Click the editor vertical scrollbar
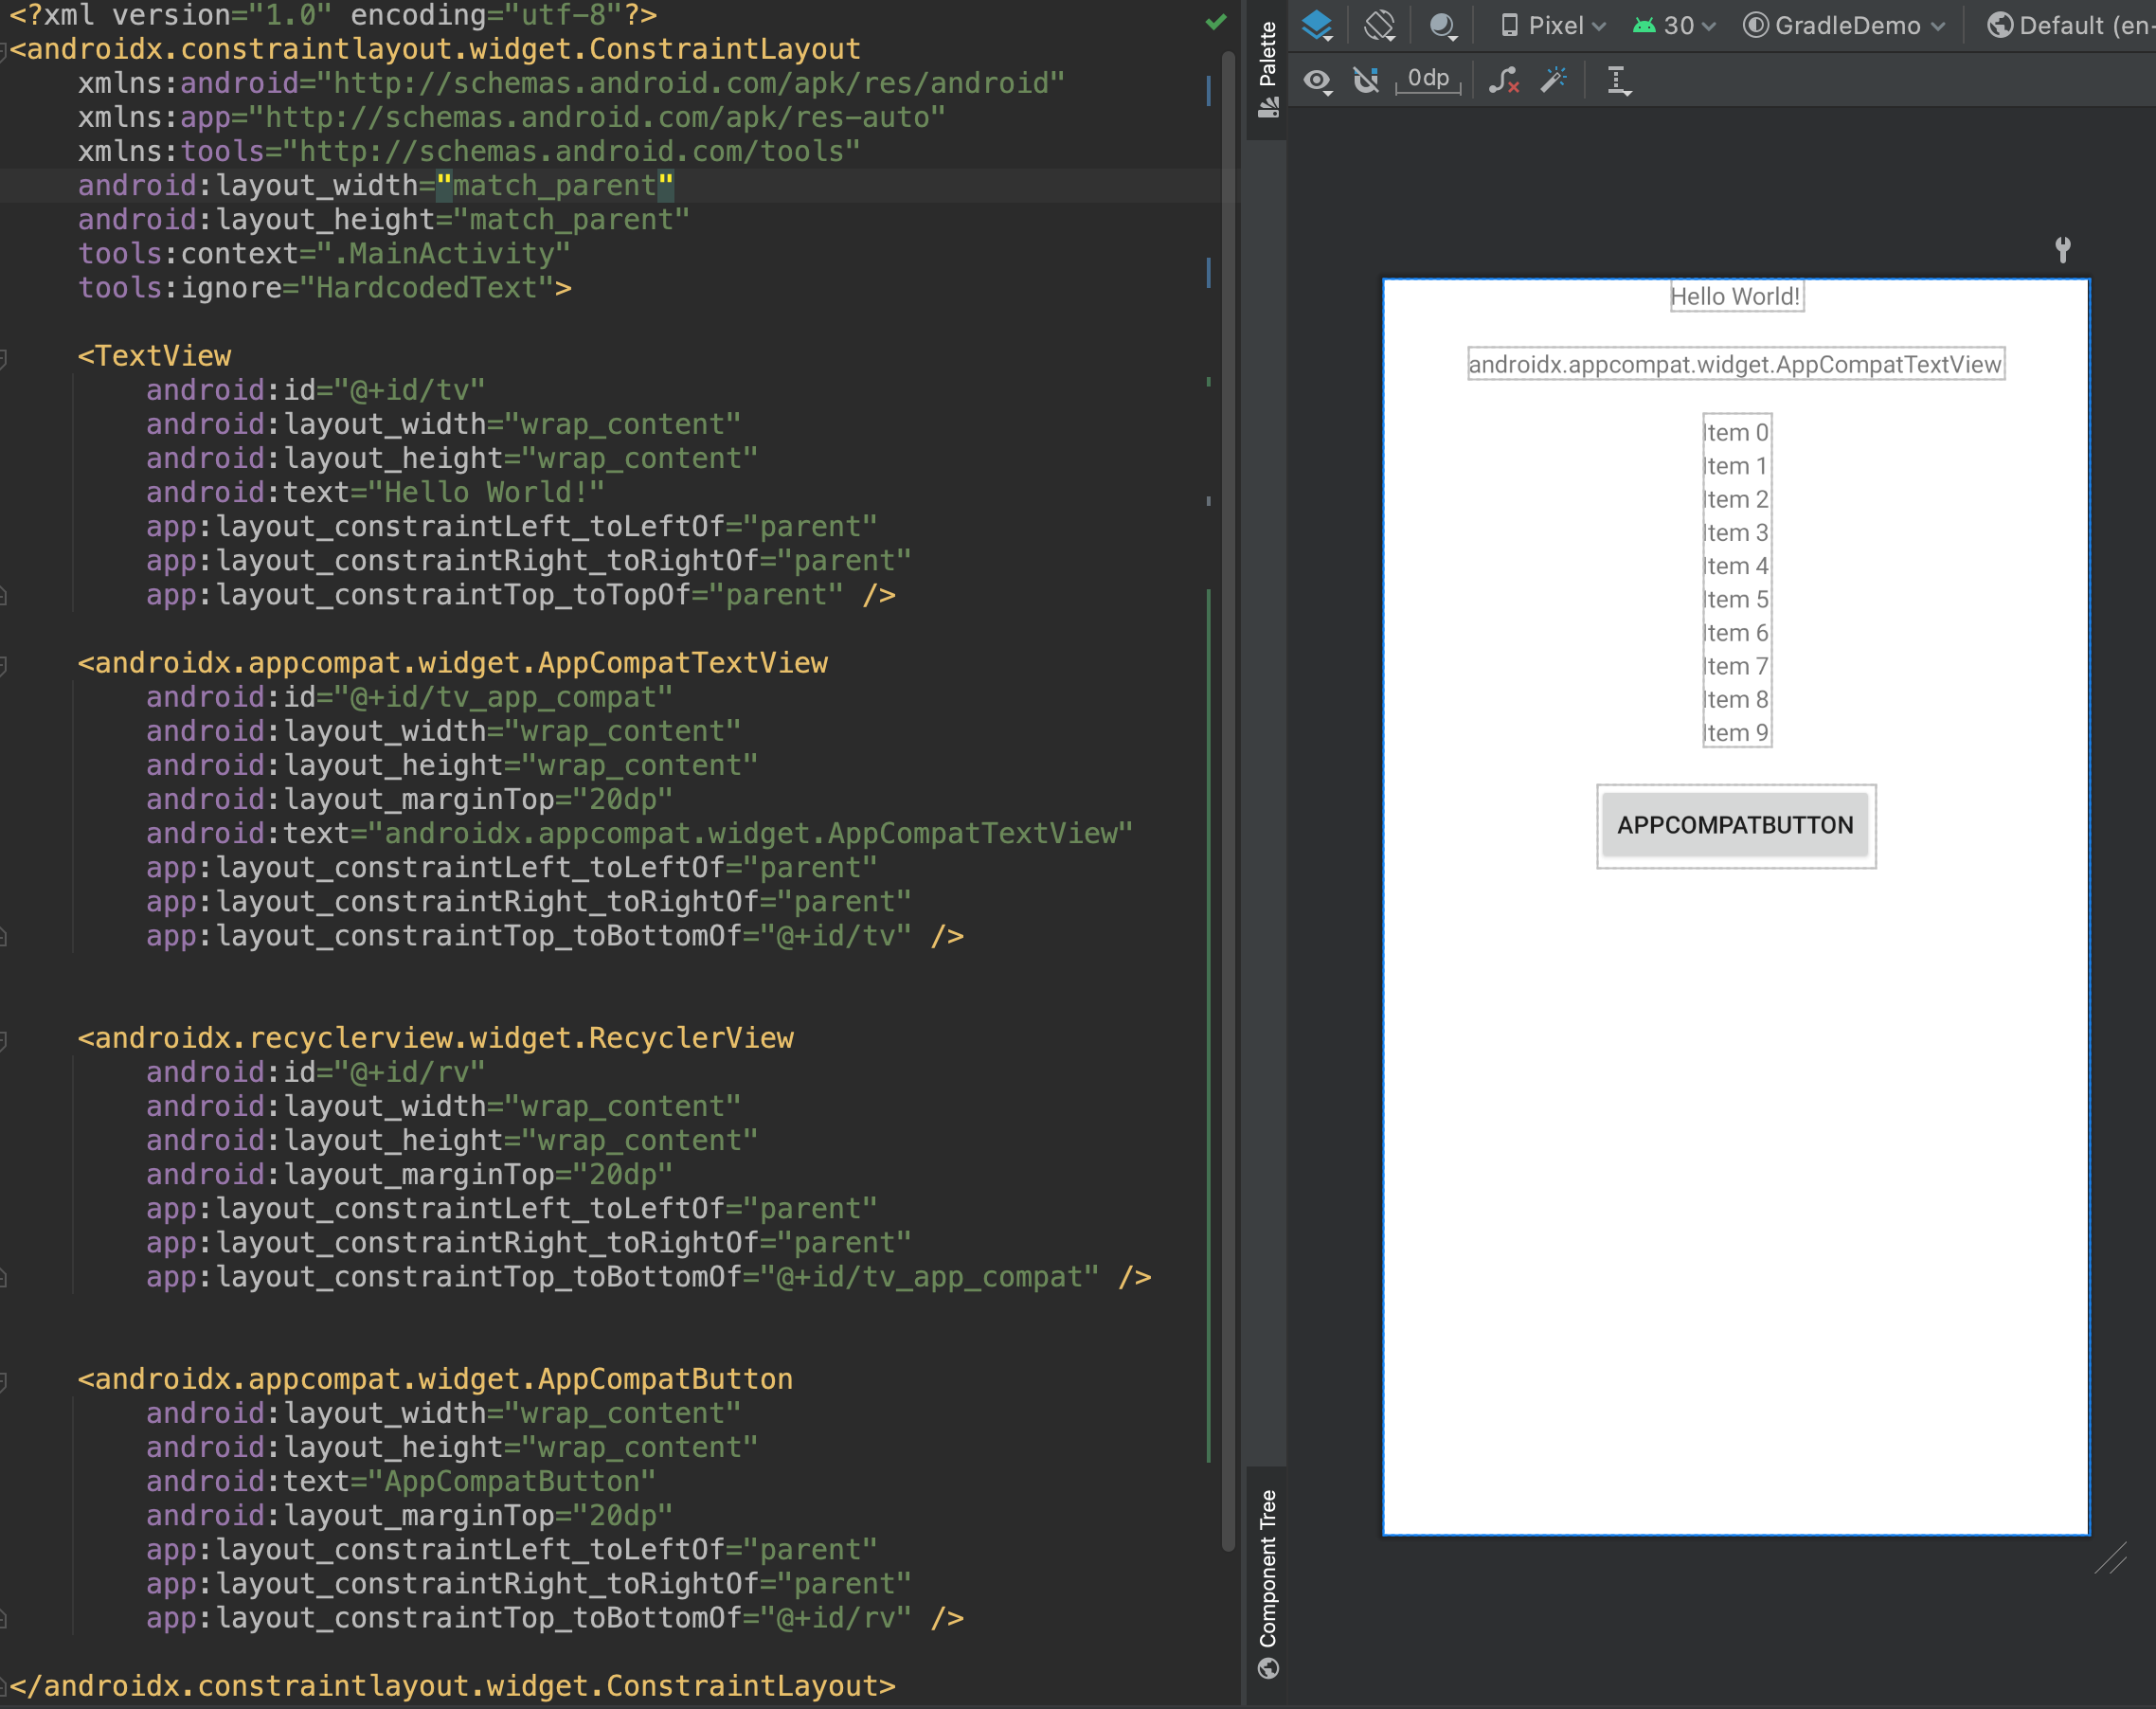This screenshot has width=2156, height=1709. (x=1228, y=800)
